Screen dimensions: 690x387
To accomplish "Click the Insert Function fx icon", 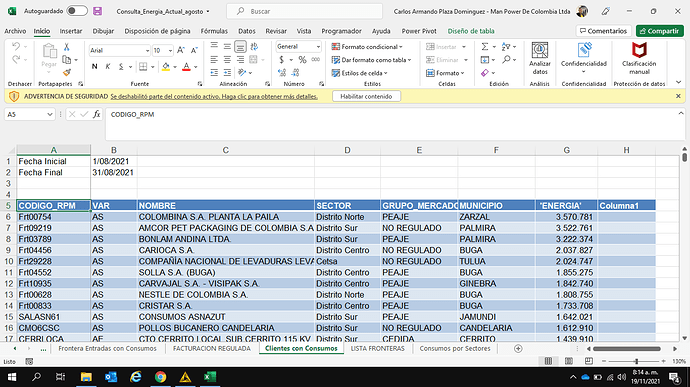I will click(96, 114).
